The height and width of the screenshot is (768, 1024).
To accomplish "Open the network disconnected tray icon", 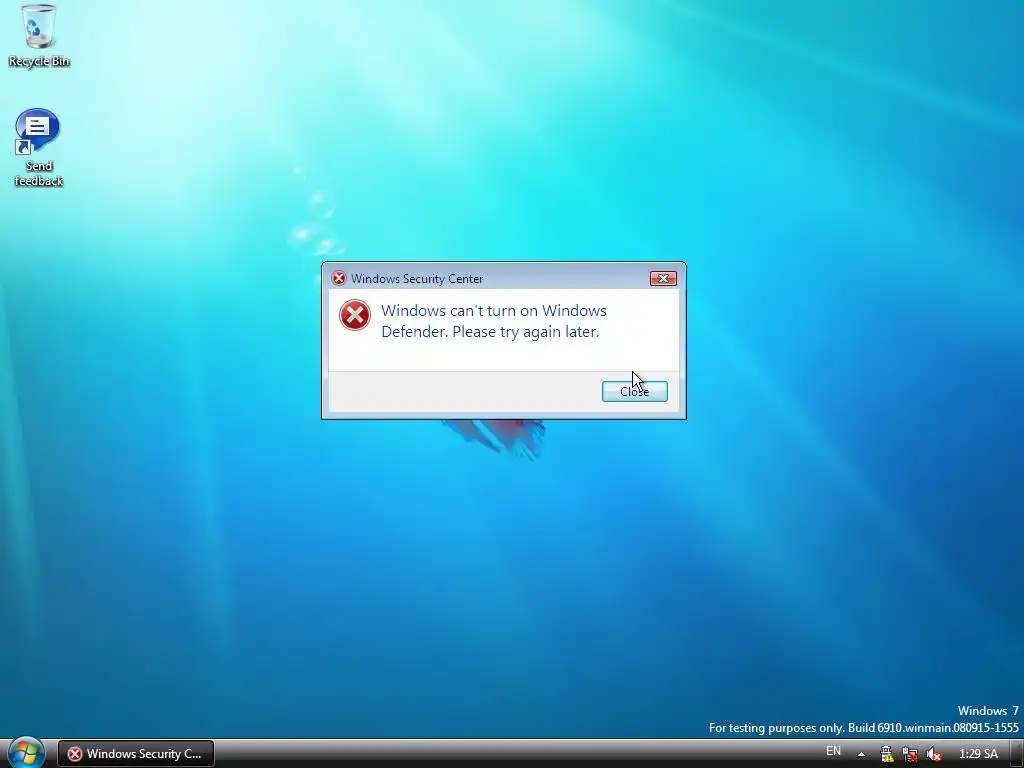I will (x=910, y=754).
